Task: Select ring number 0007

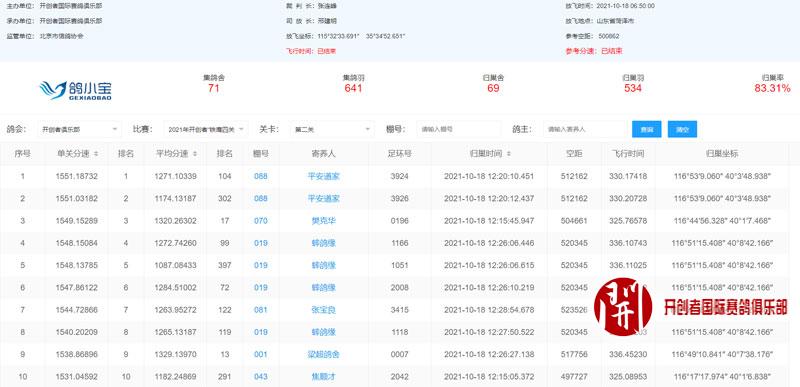Action: [399, 354]
